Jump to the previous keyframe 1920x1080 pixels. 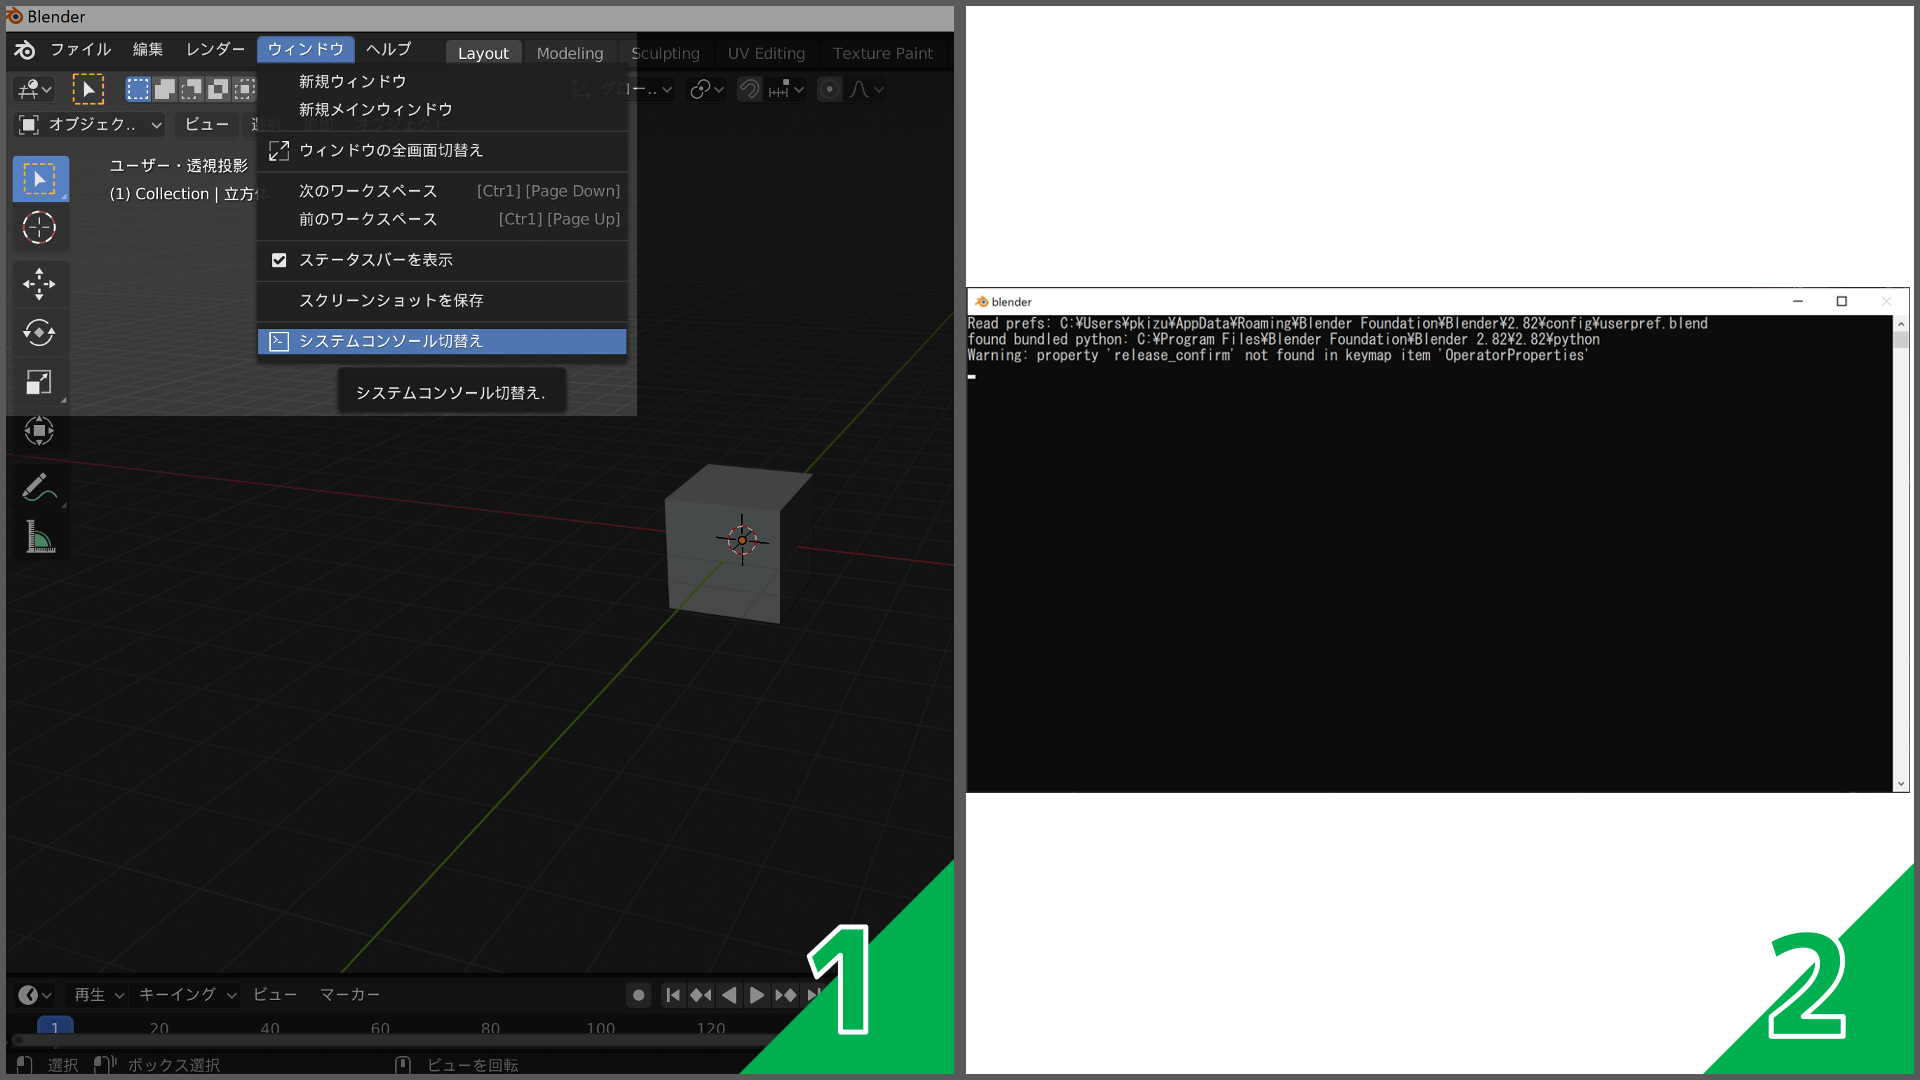701,995
